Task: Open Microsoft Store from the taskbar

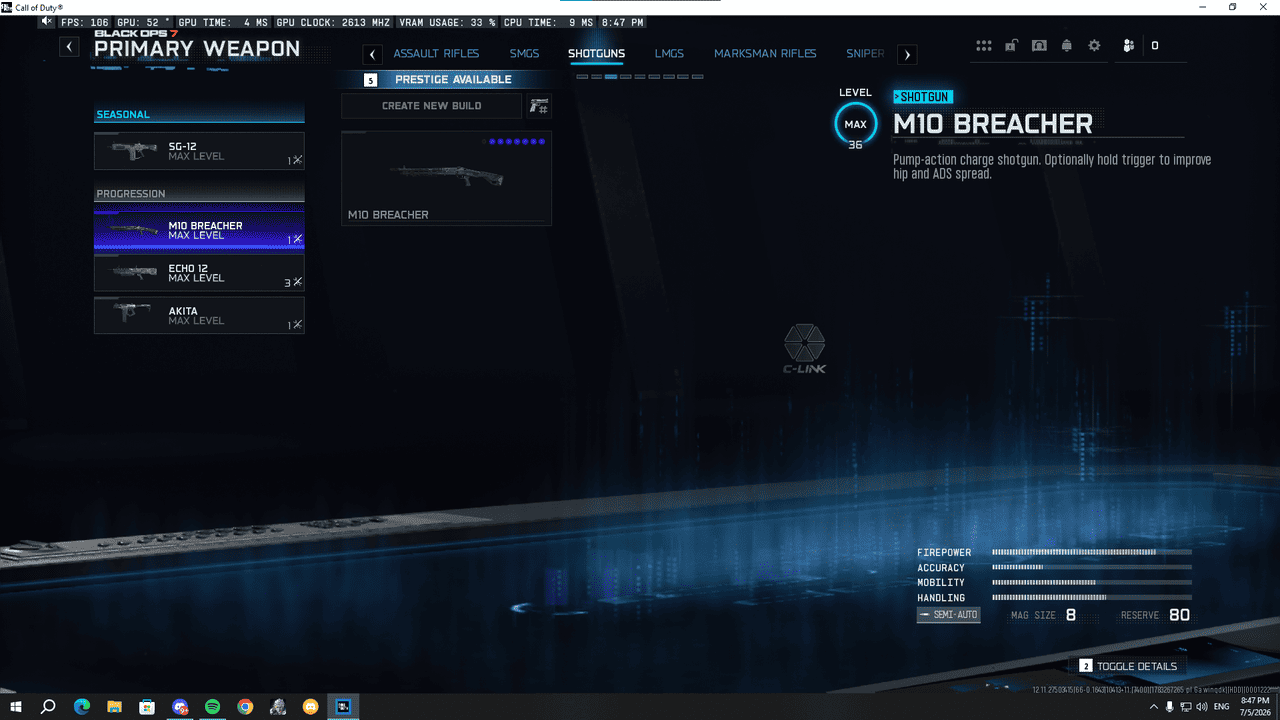Action: coord(147,707)
